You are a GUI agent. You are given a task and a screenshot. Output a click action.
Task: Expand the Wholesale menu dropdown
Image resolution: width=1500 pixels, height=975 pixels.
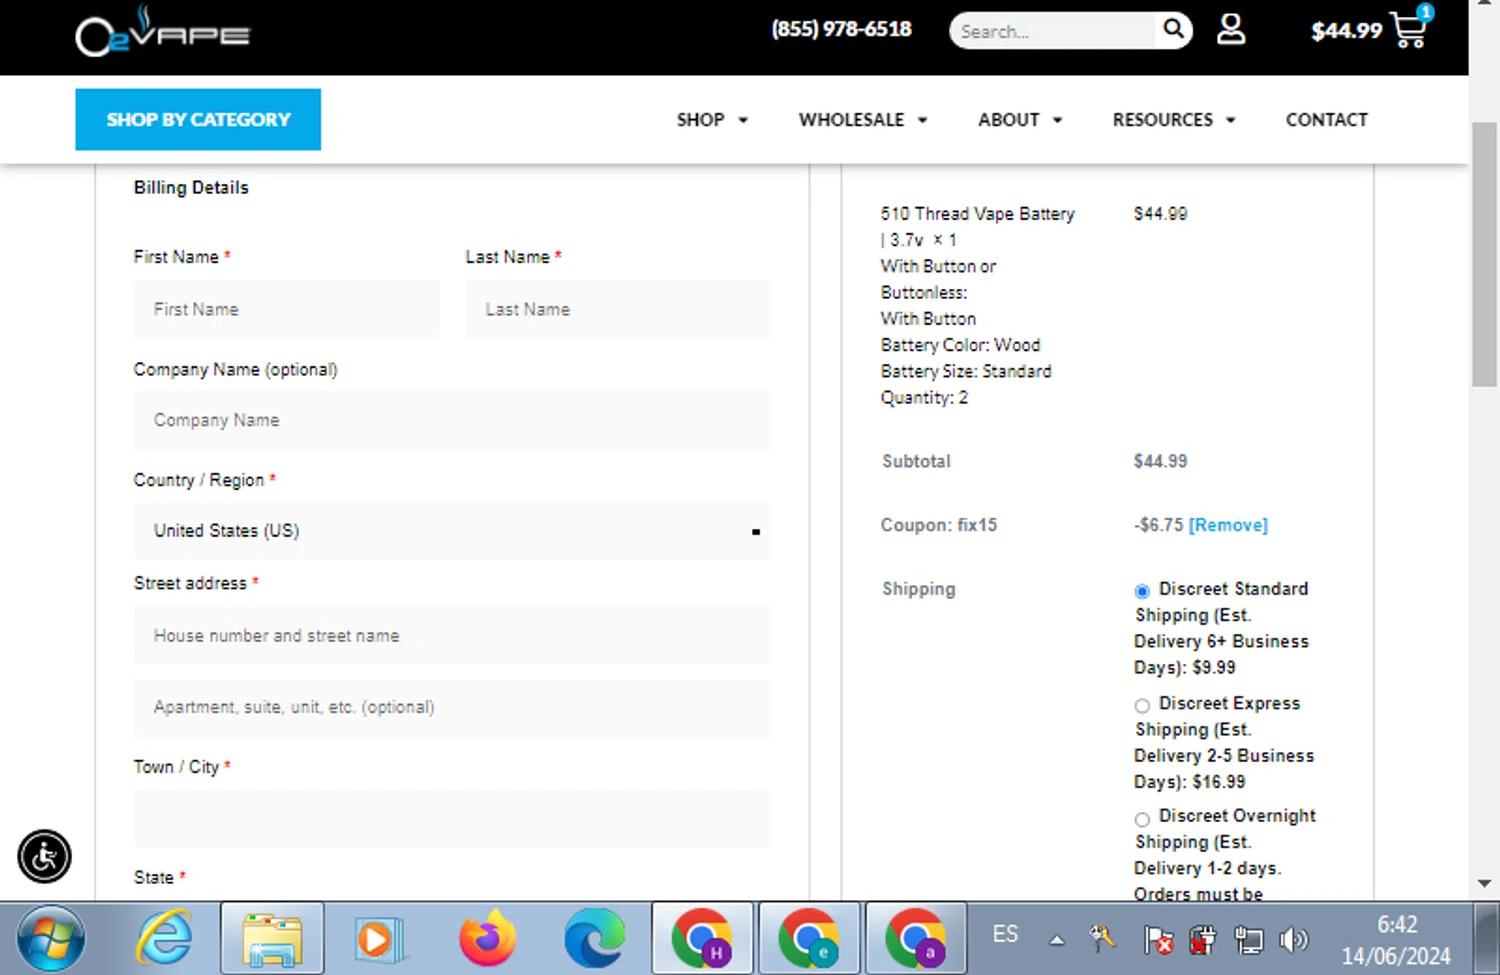862,120
